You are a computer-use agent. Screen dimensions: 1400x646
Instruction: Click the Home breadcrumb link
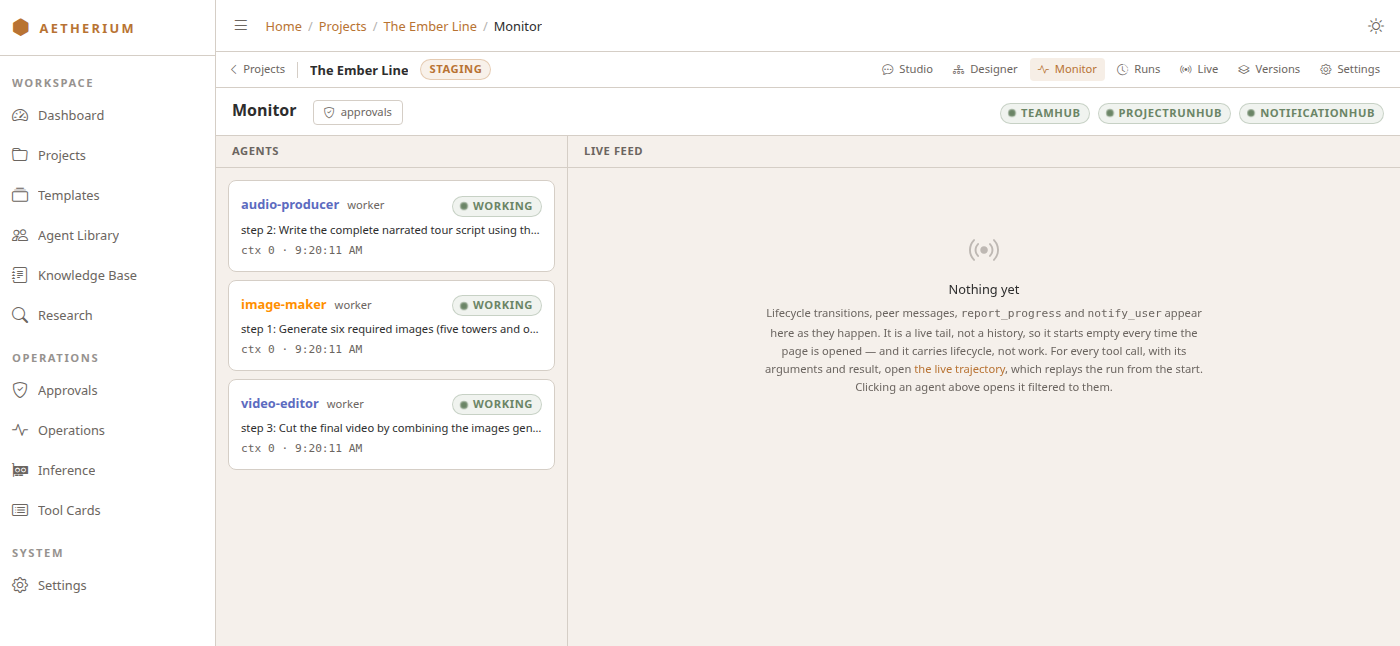point(283,26)
